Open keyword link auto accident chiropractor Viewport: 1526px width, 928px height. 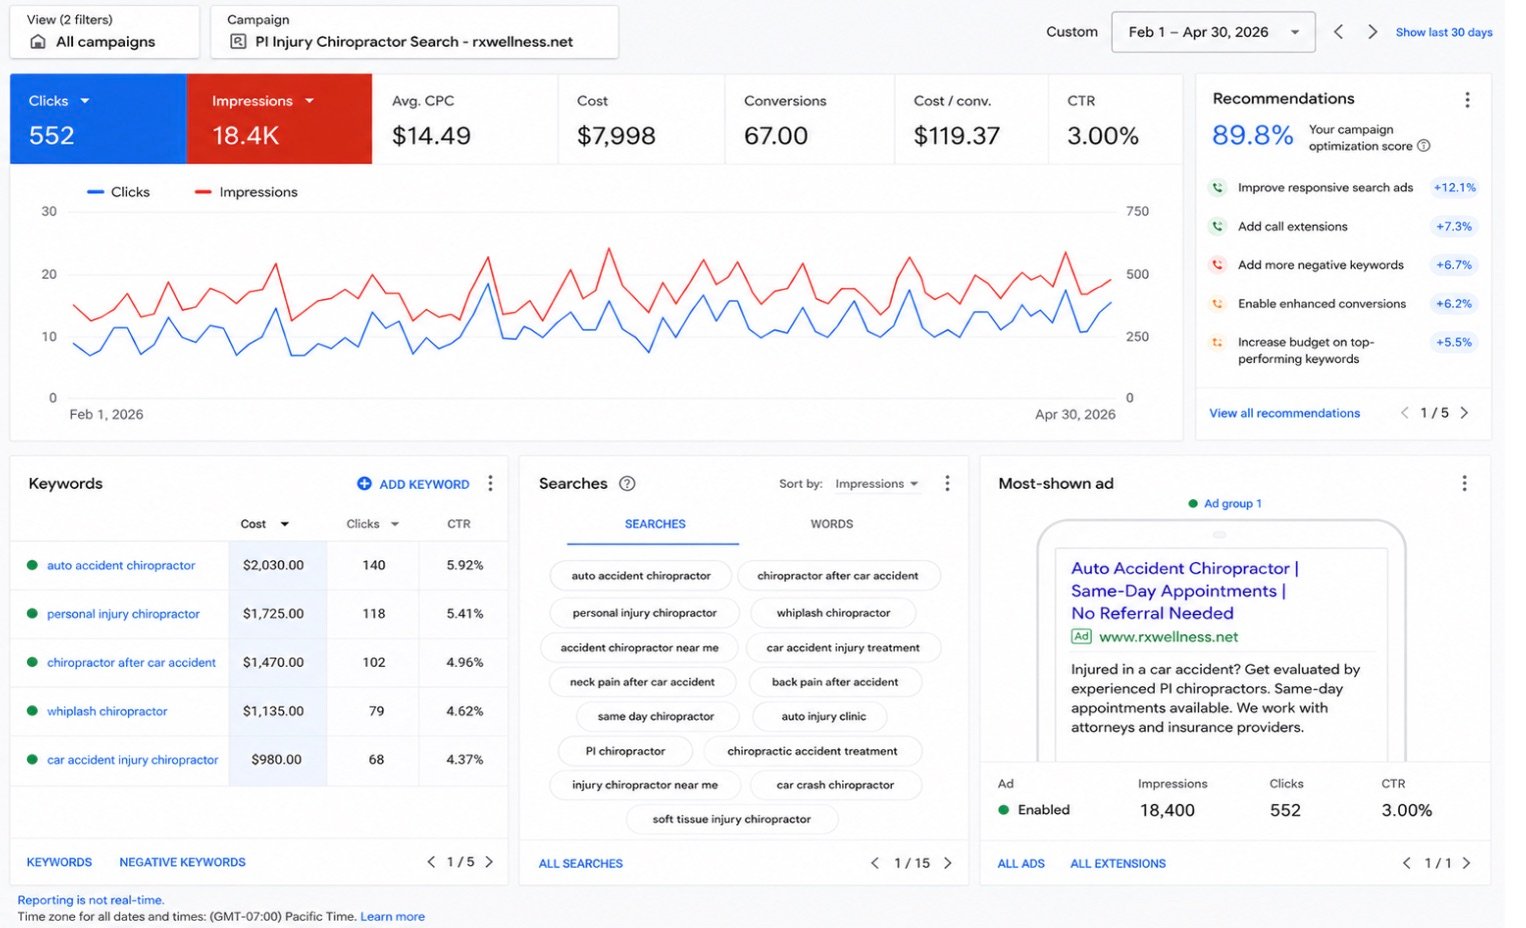[x=121, y=565]
